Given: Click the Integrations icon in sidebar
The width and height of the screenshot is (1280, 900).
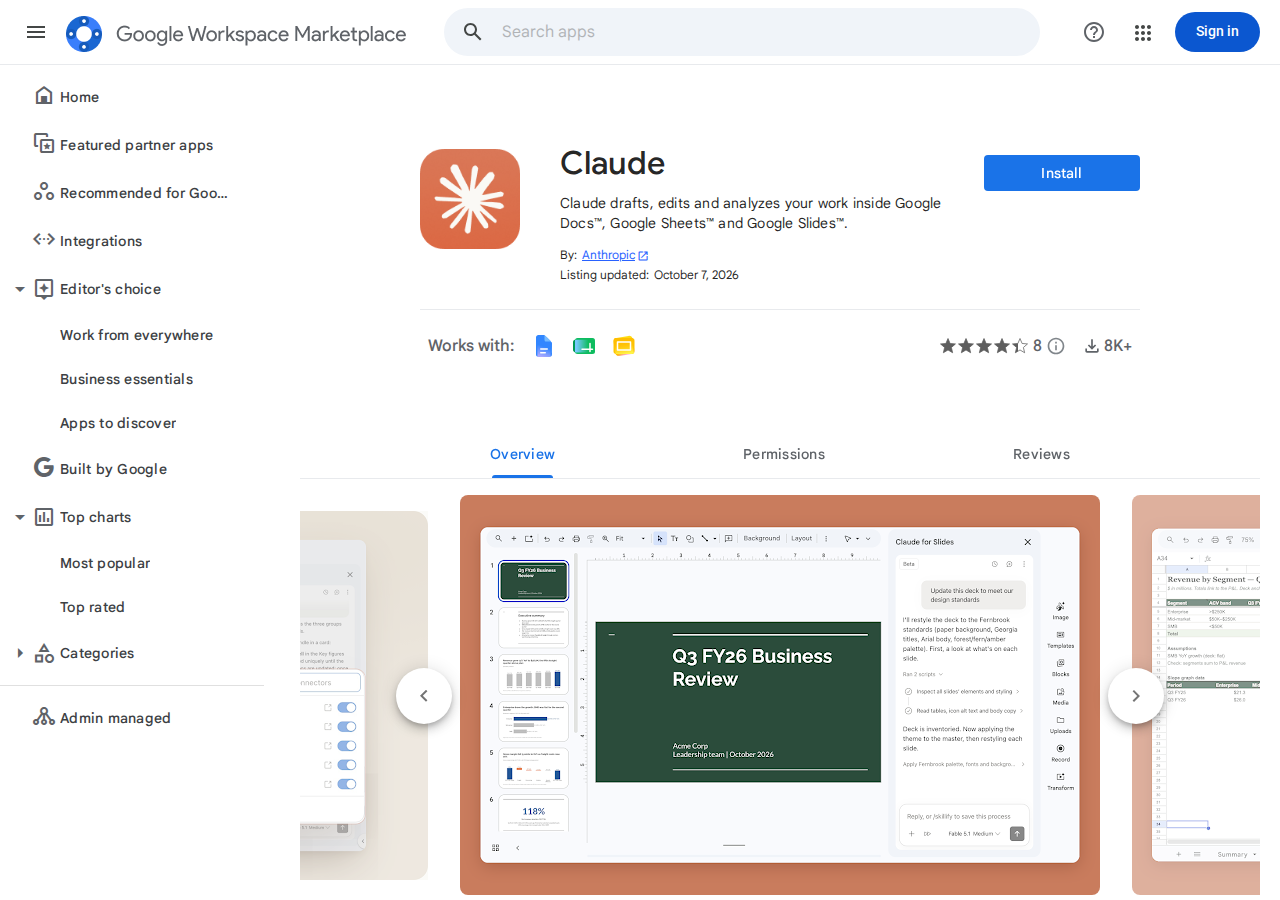Looking at the screenshot, I should point(44,240).
